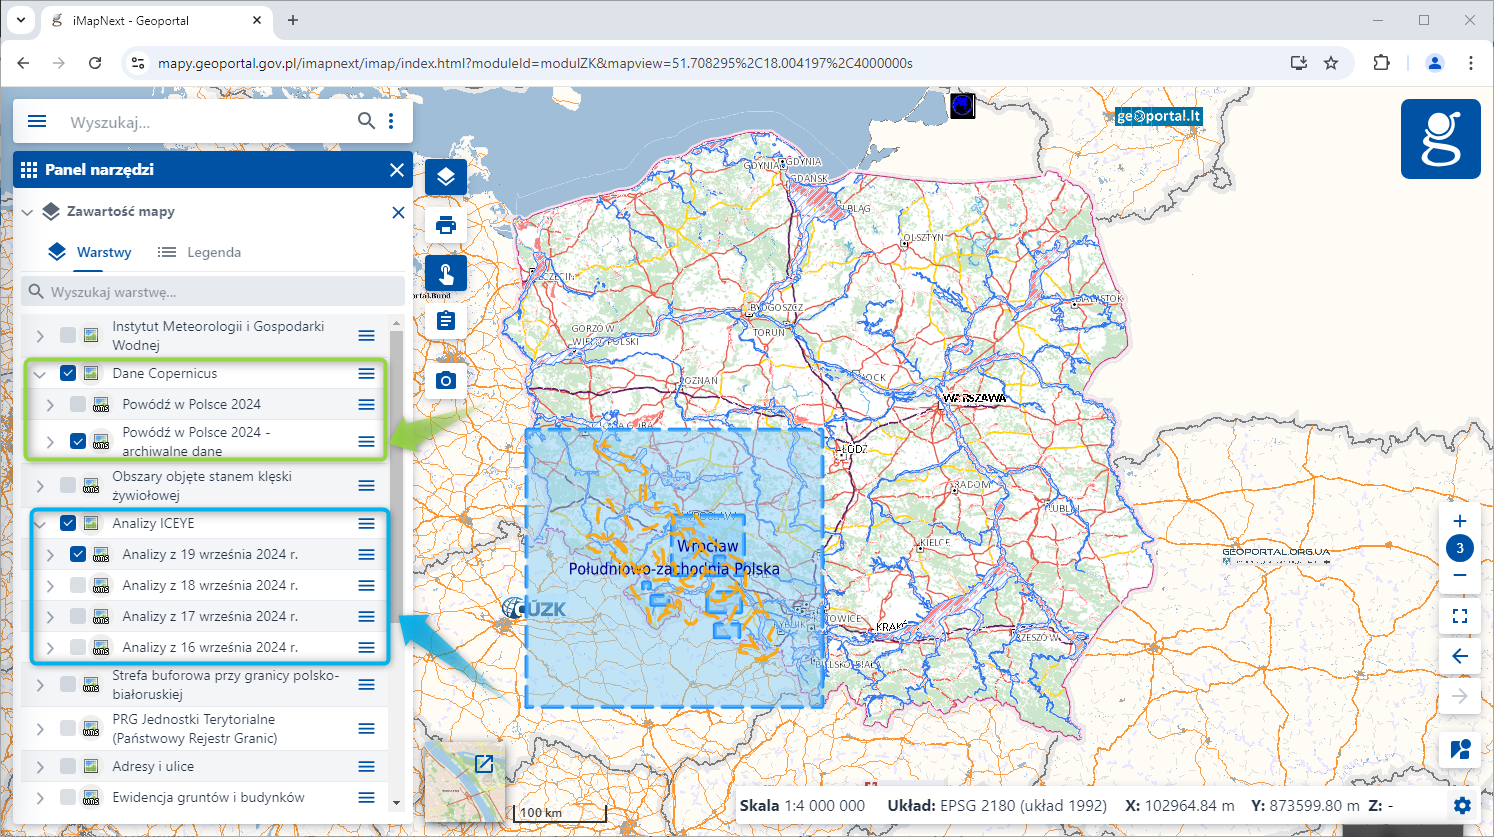Click the geoportal.lt link on the map

click(x=1159, y=116)
